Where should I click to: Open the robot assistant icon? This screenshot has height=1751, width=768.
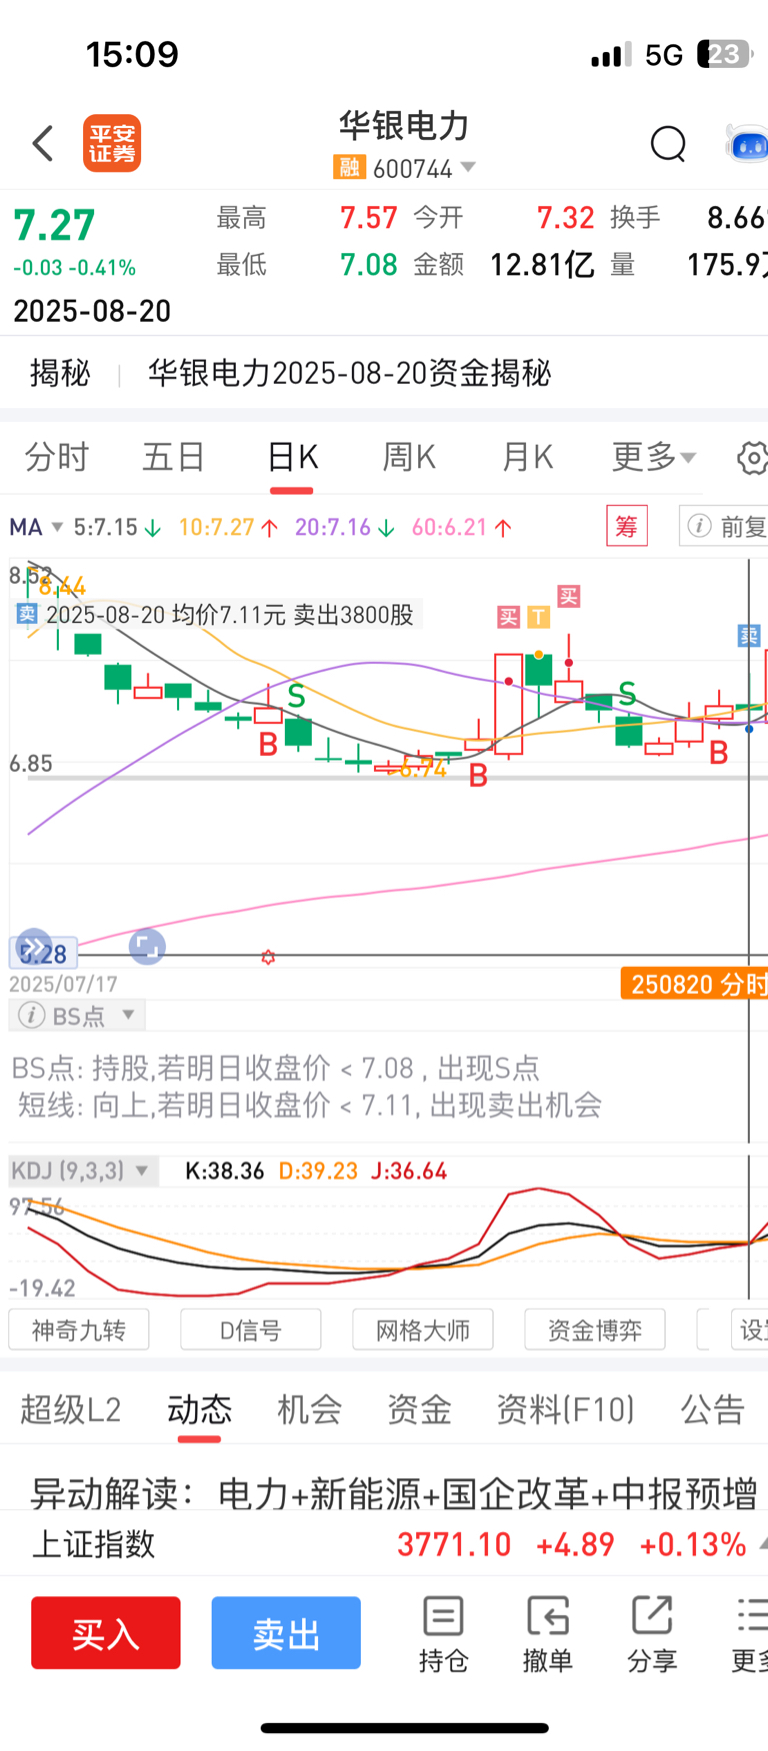pyautogui.click(x=747, y=144)
